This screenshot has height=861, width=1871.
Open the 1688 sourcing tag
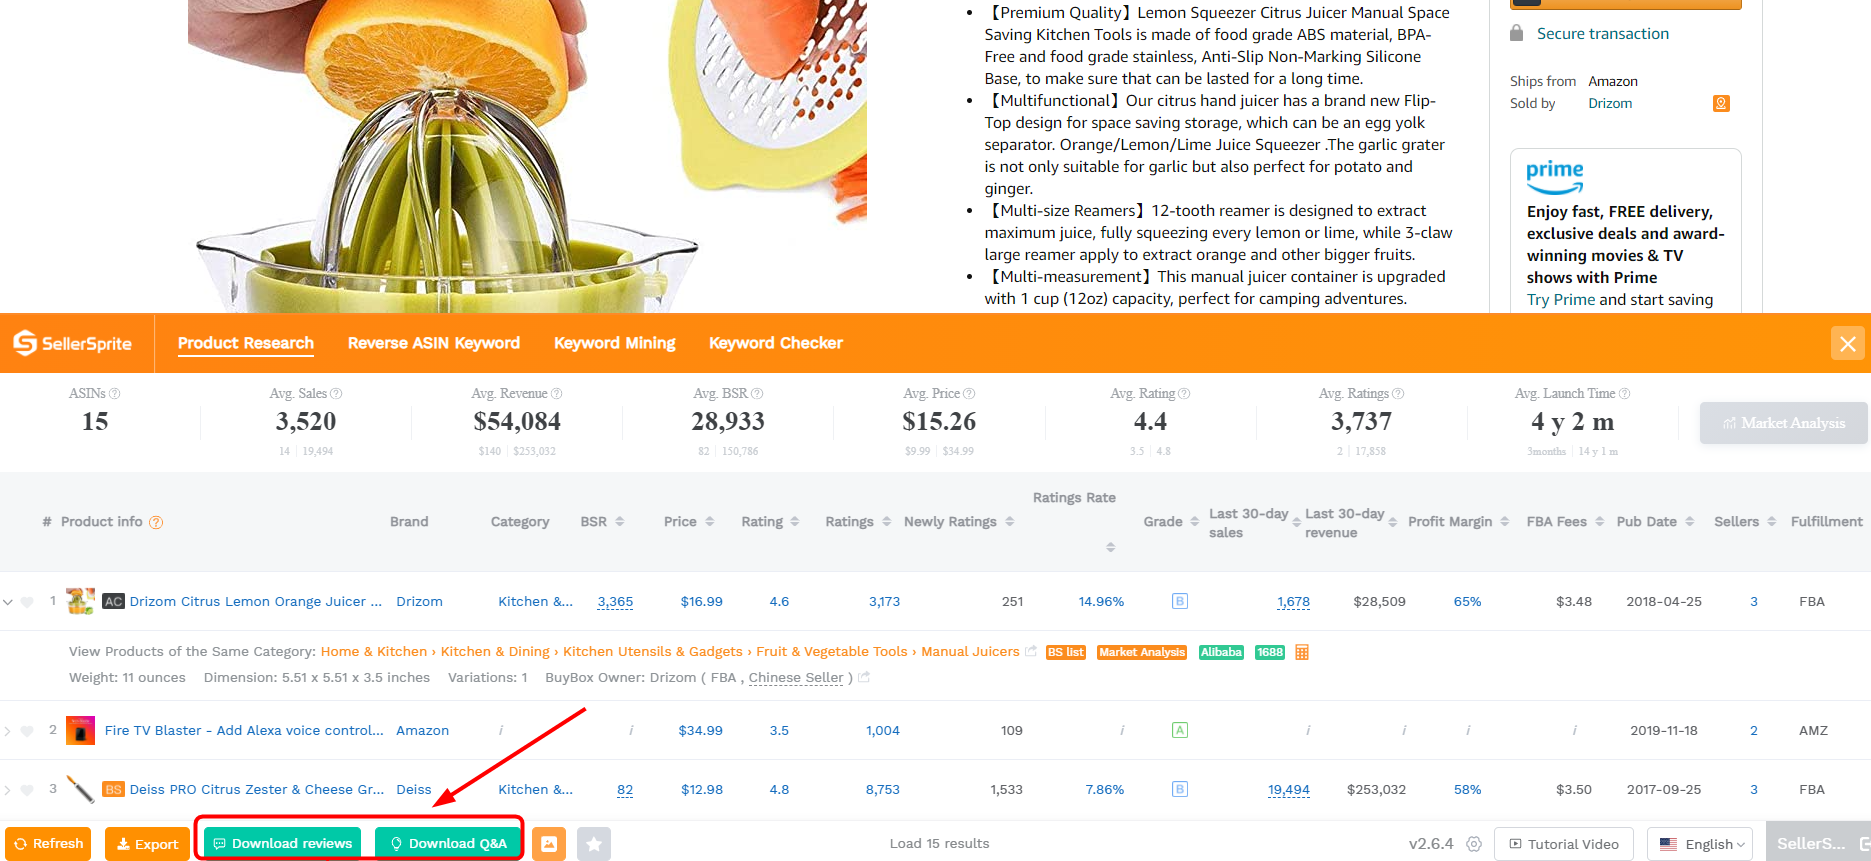coord(1270,652)
